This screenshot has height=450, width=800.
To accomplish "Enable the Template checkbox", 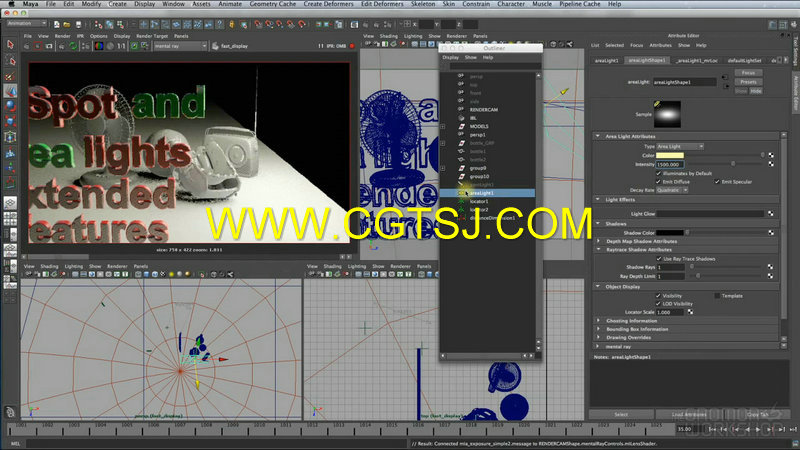I will pyautogui.click(x=717, y=296).
